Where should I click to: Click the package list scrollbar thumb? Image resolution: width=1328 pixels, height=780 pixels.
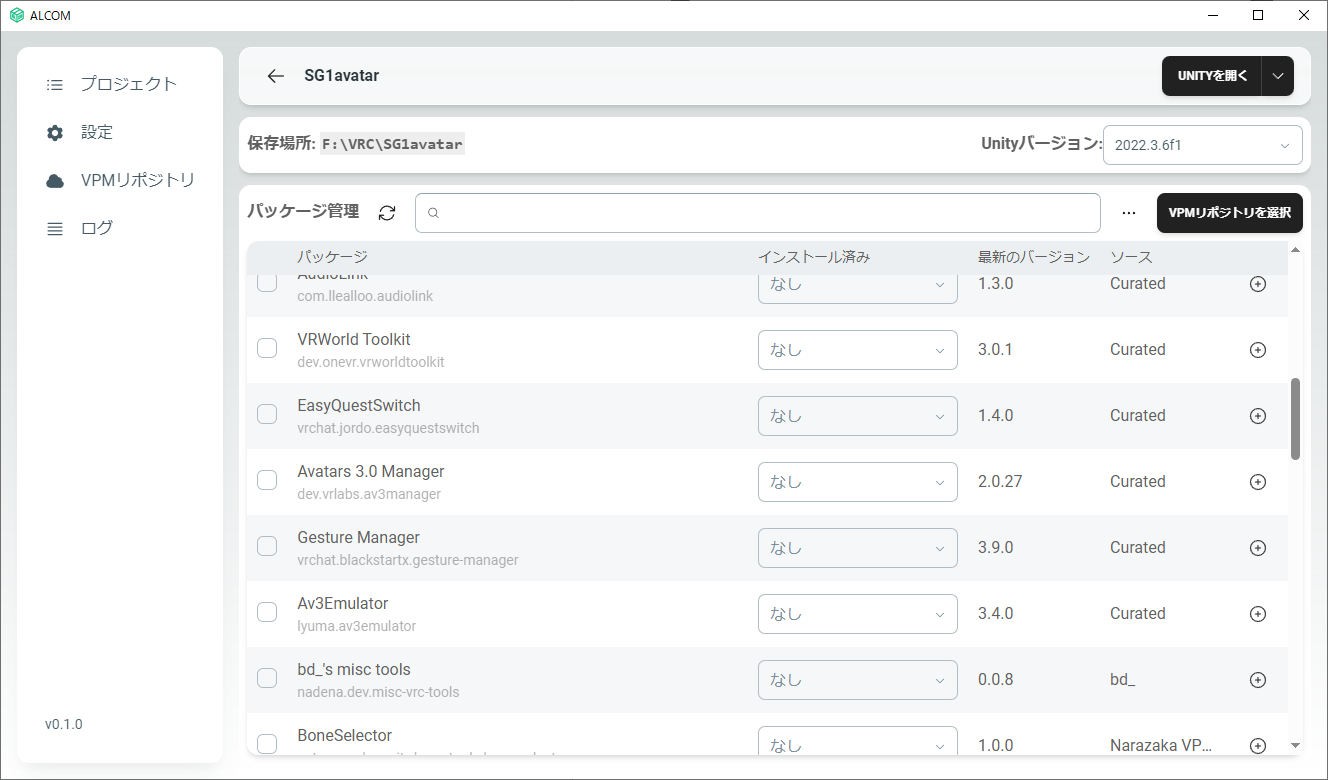pos(1296,419)
